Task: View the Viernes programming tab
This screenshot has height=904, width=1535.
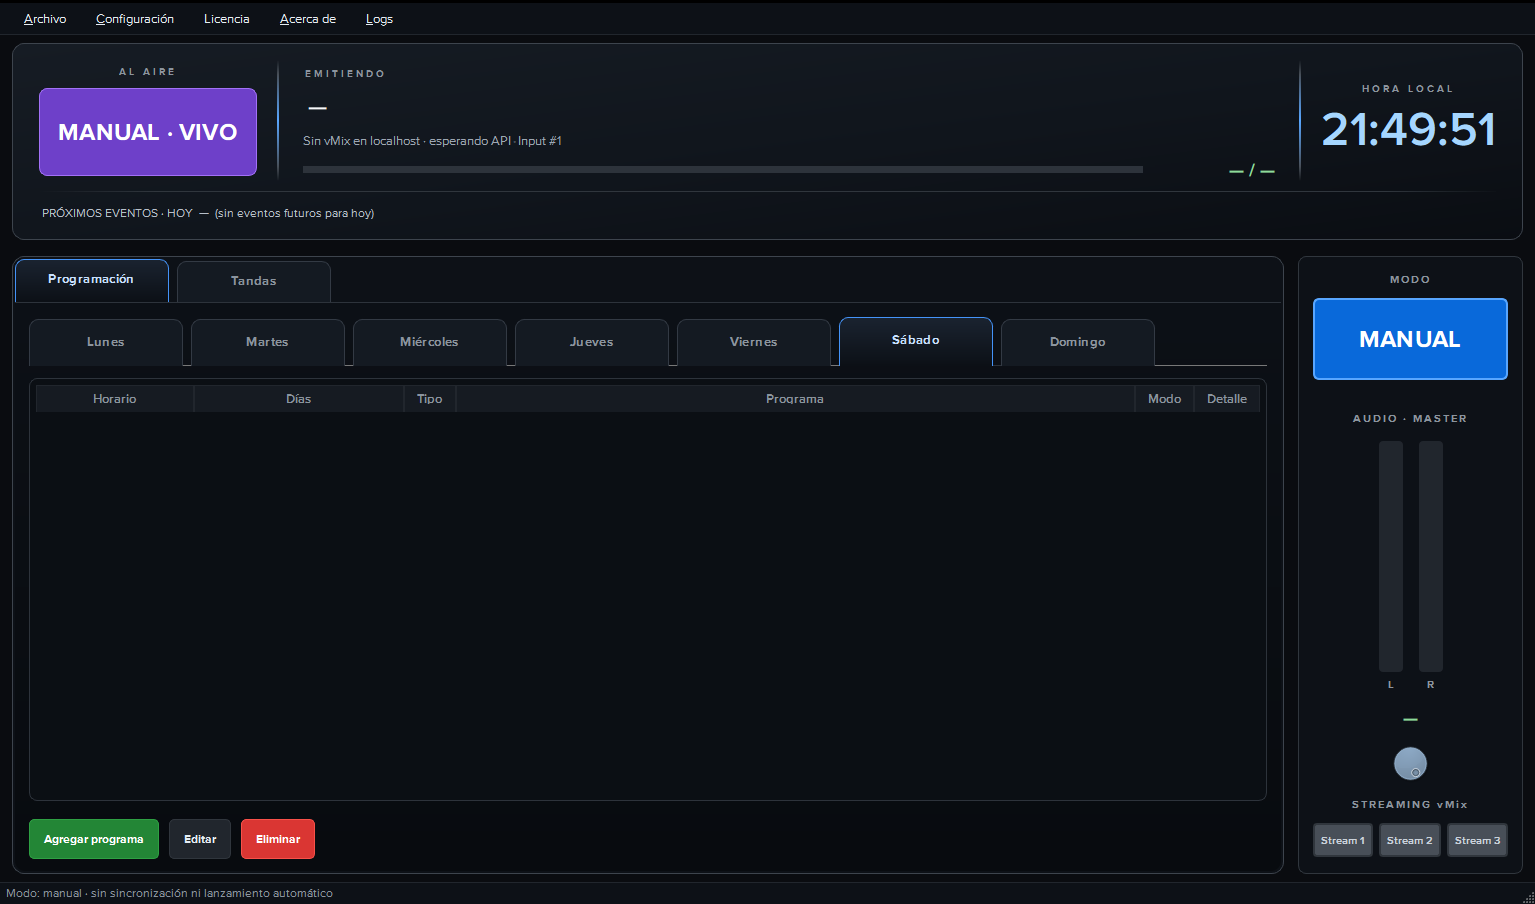Action: coord(753,342)
